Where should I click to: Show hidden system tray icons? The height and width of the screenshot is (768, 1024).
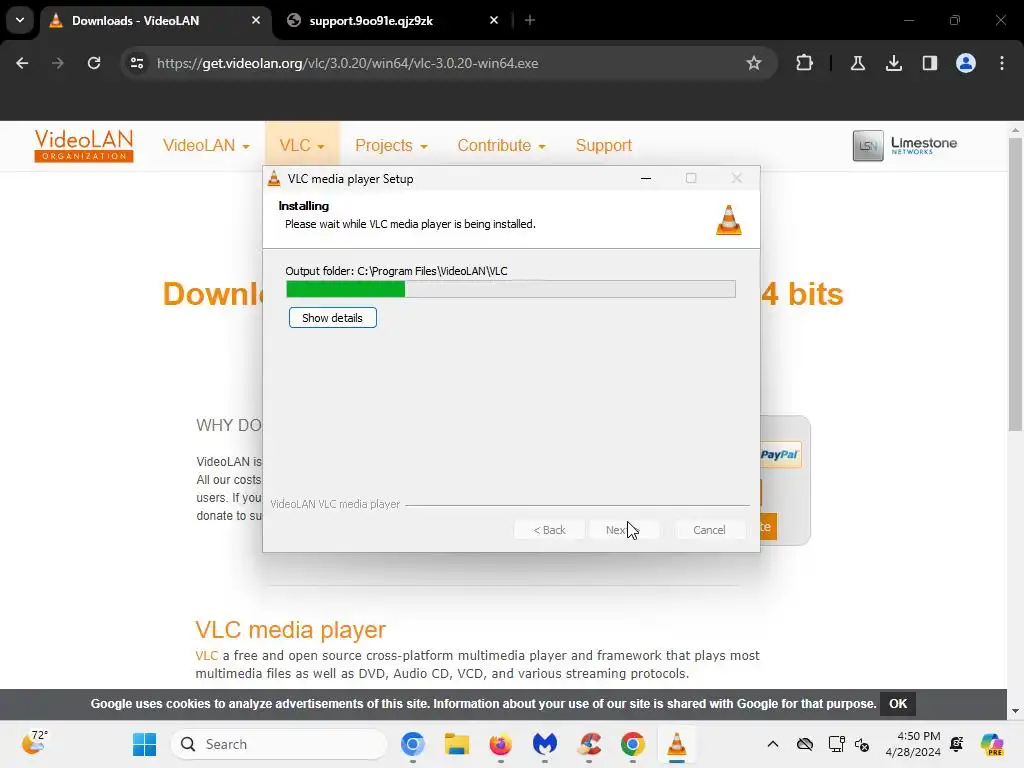[x=773, y=744]
